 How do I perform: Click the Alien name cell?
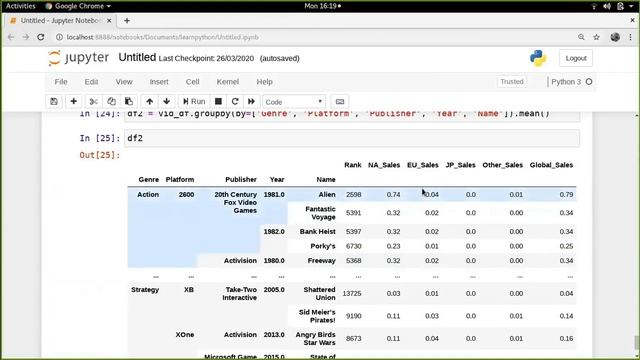(327, 195)
